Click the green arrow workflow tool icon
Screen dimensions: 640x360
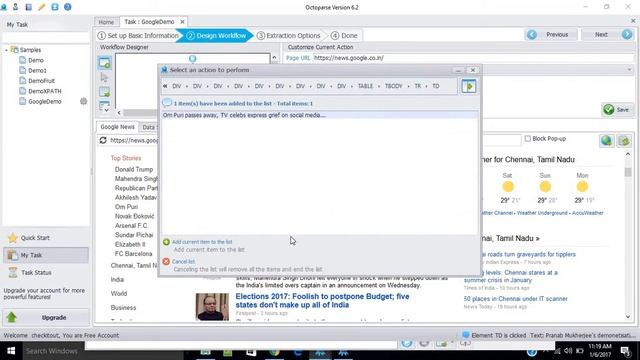[104, 92]
